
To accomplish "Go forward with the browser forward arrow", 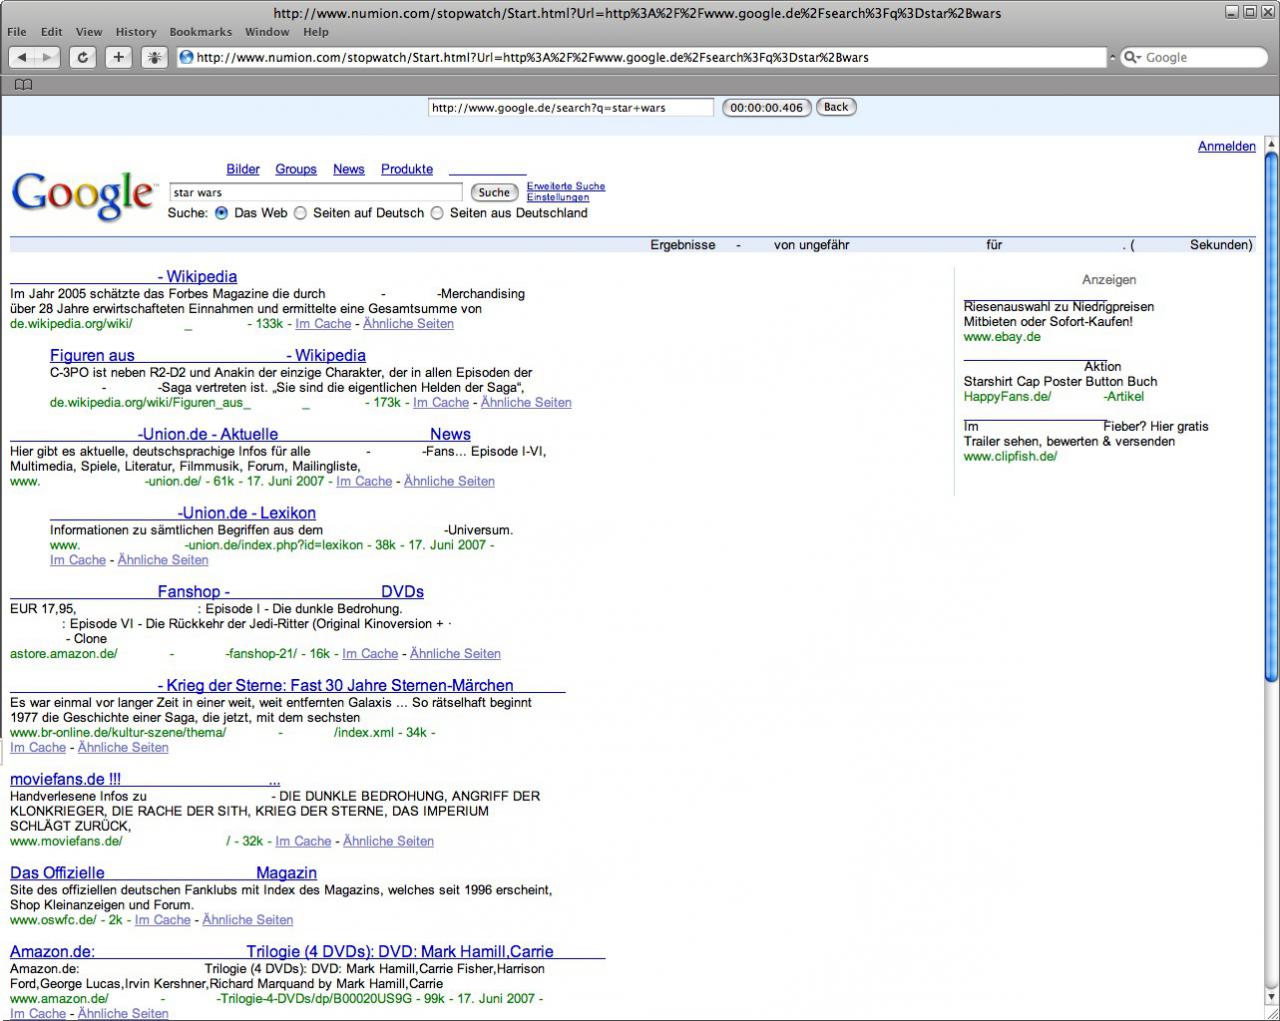I will (x=48, y=58).
